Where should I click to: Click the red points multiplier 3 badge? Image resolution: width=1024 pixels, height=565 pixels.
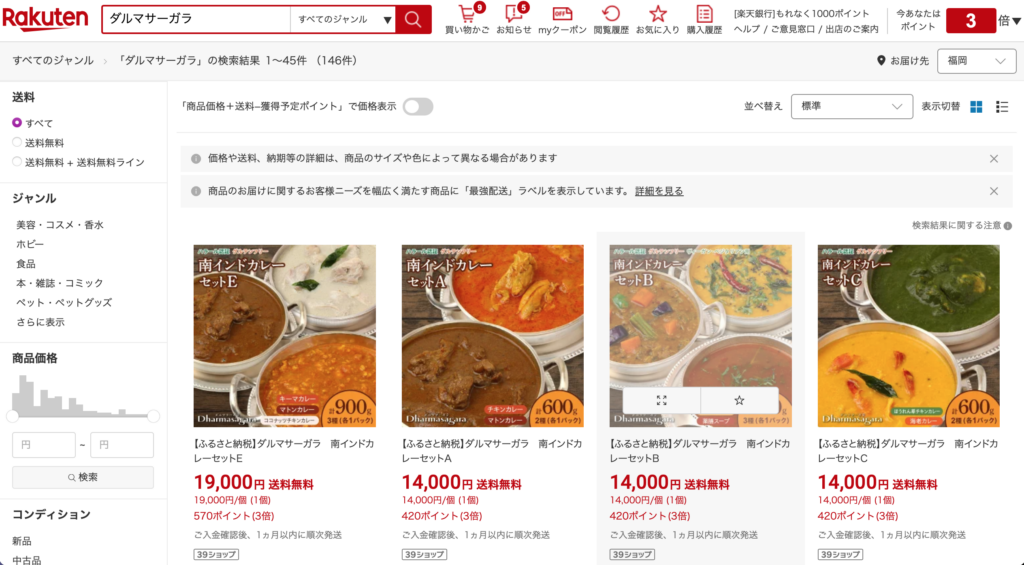[970, 21]
